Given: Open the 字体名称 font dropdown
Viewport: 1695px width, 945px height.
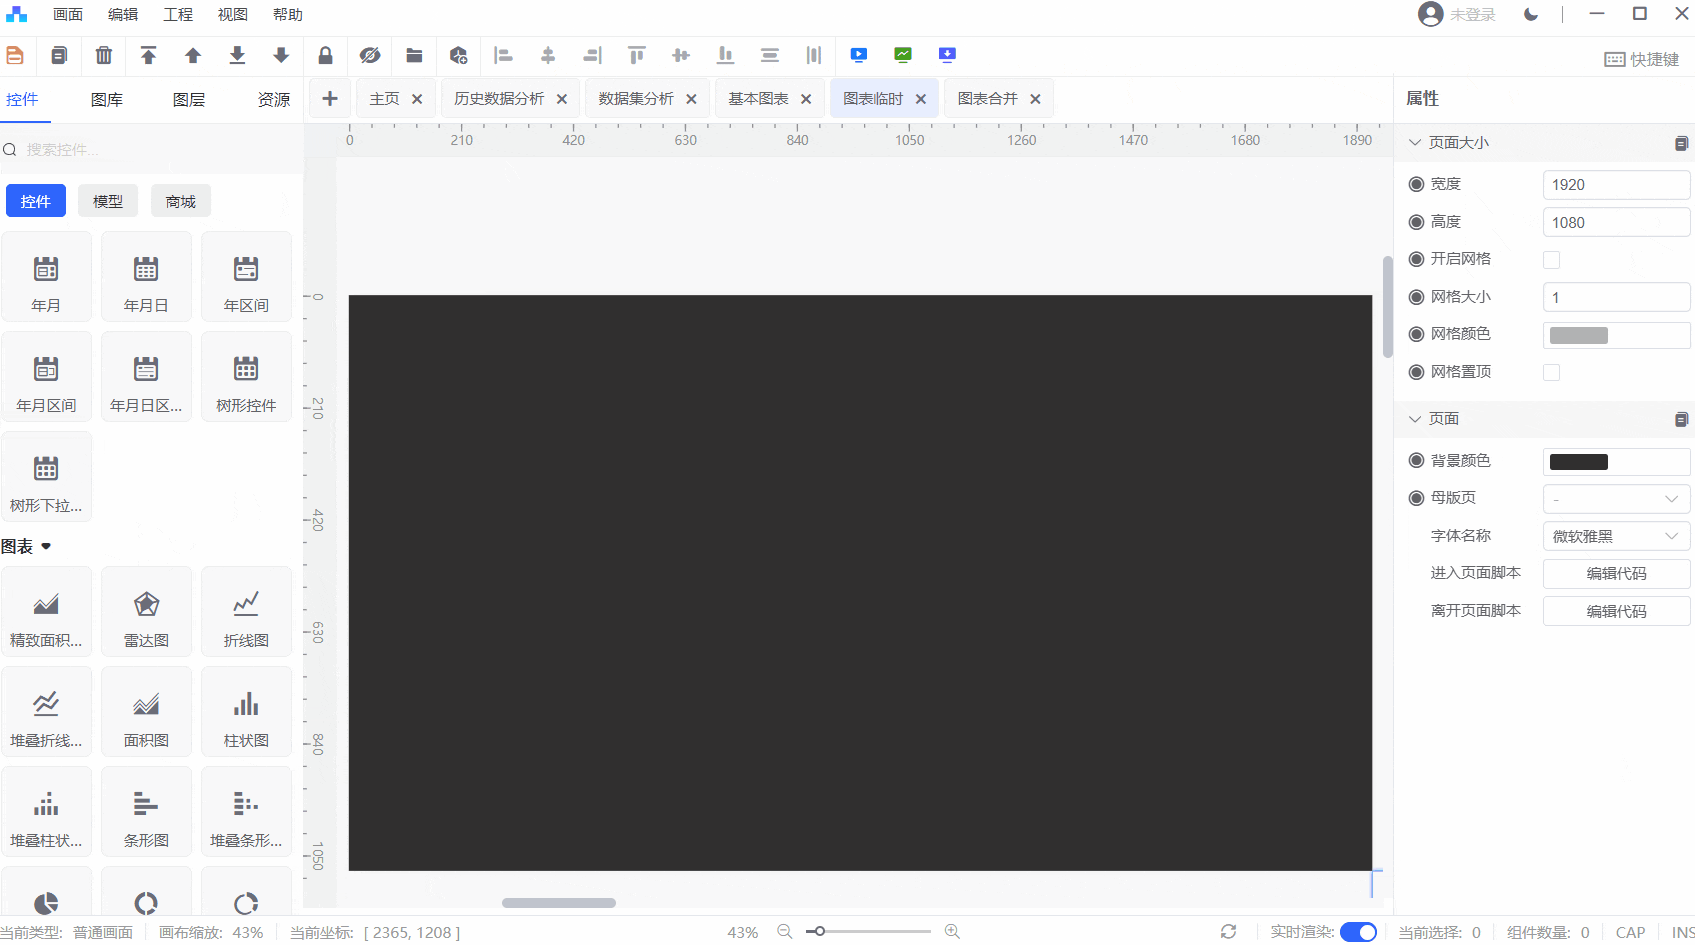Looking at the screenshot, I should [x=1615, y=537].
